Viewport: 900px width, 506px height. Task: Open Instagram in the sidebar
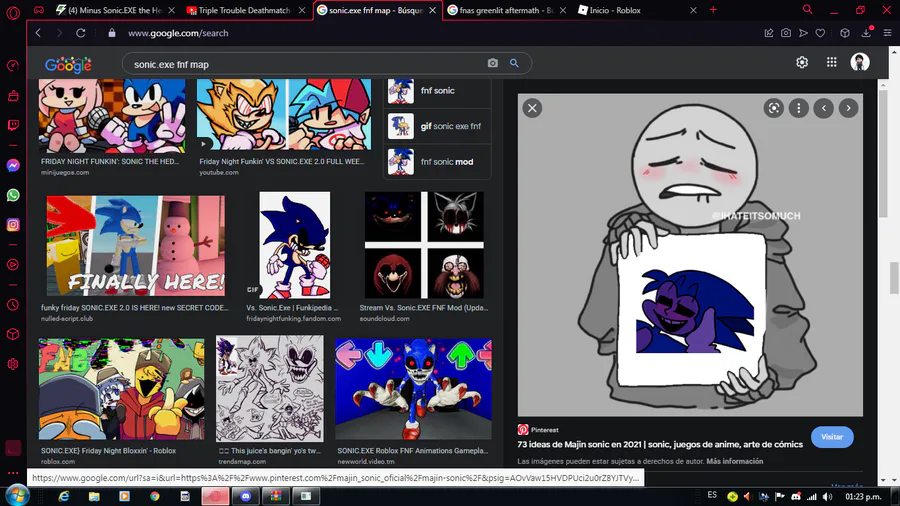pos(13,225)
